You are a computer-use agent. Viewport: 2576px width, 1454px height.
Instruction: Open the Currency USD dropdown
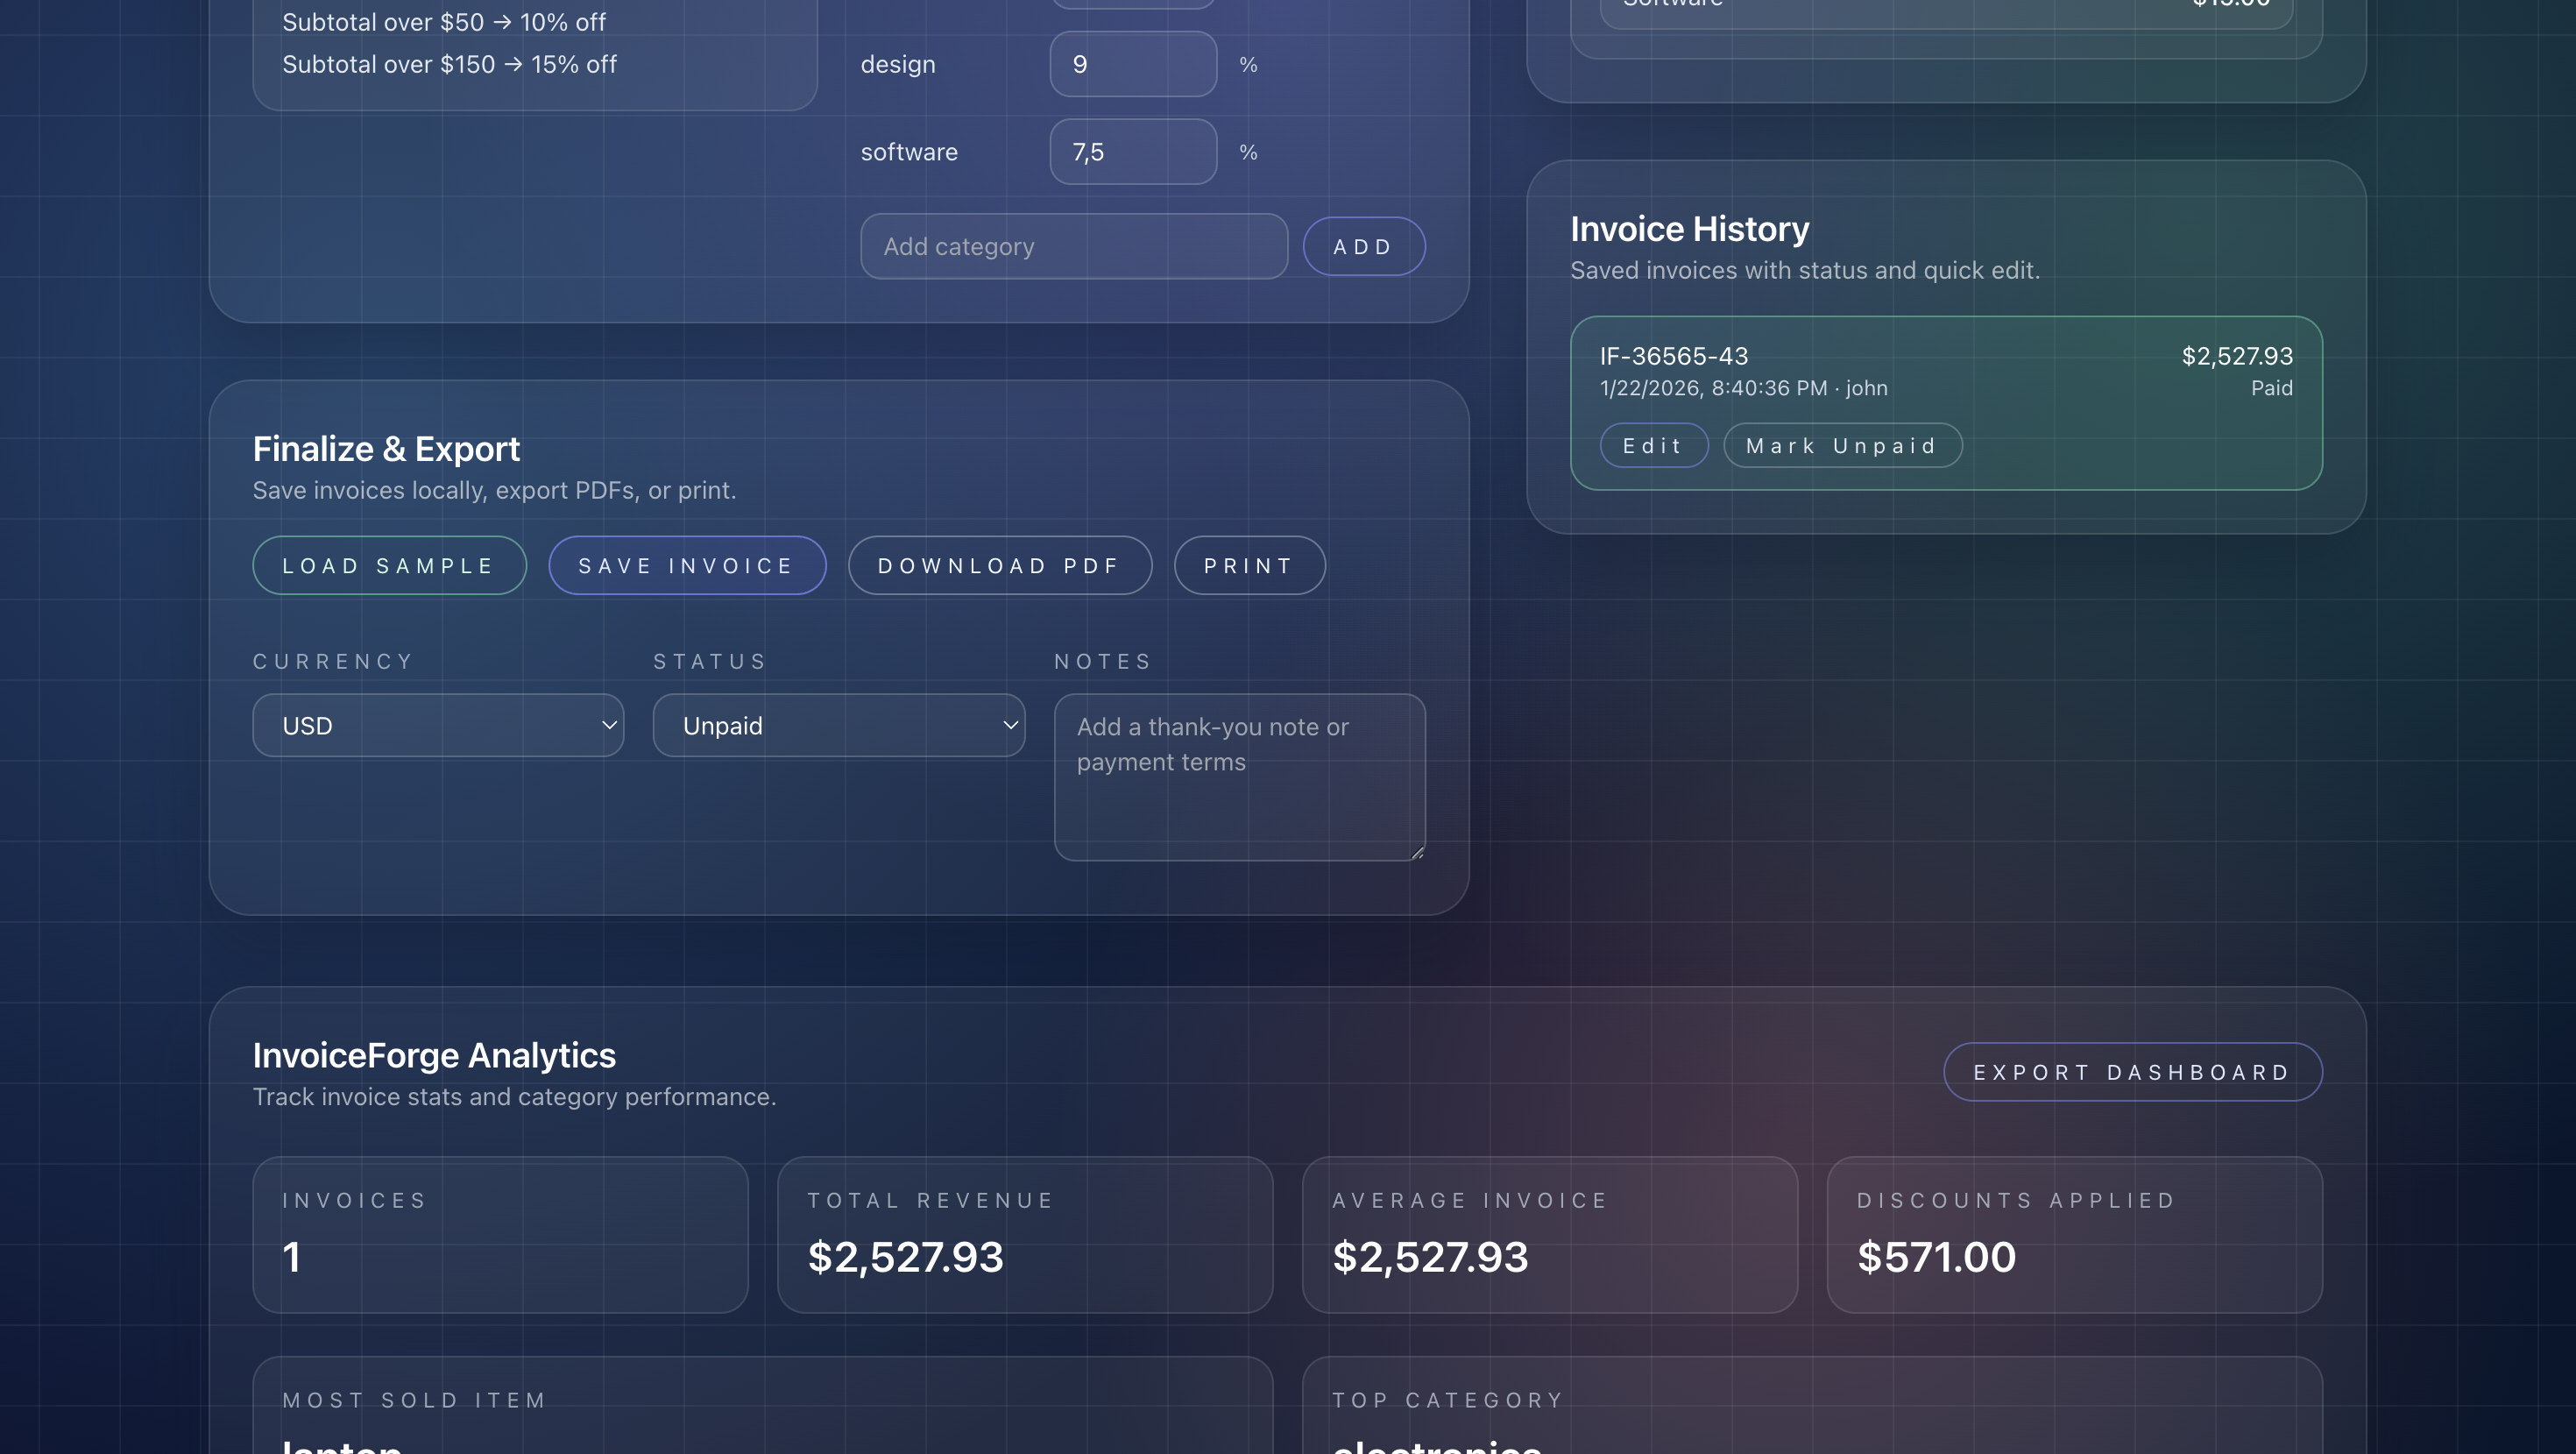point(438,726)
